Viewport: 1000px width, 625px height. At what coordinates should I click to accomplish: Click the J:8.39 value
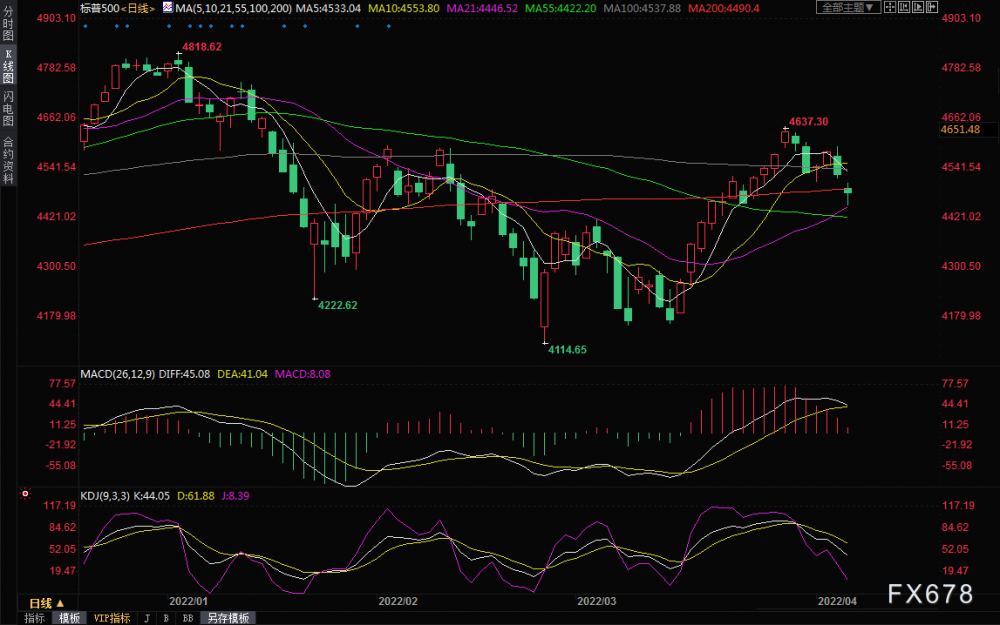click(x=235, y=496)
